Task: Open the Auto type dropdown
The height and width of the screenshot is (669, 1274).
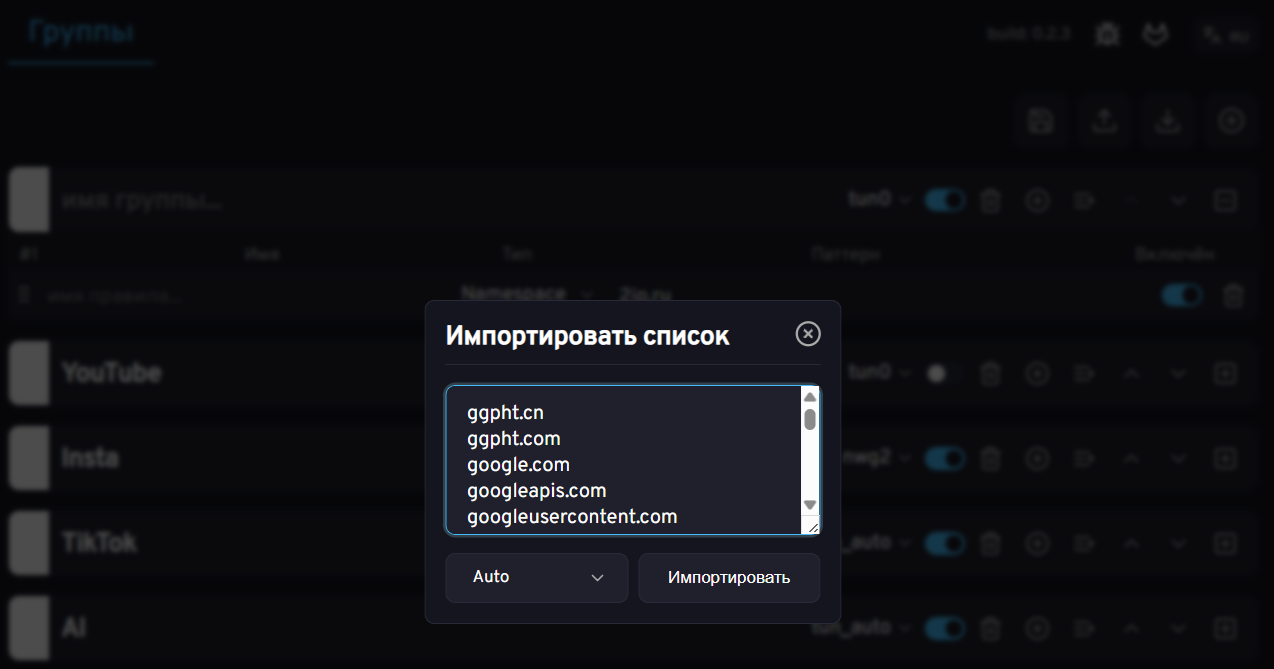Action: click(x=537, y=578)
